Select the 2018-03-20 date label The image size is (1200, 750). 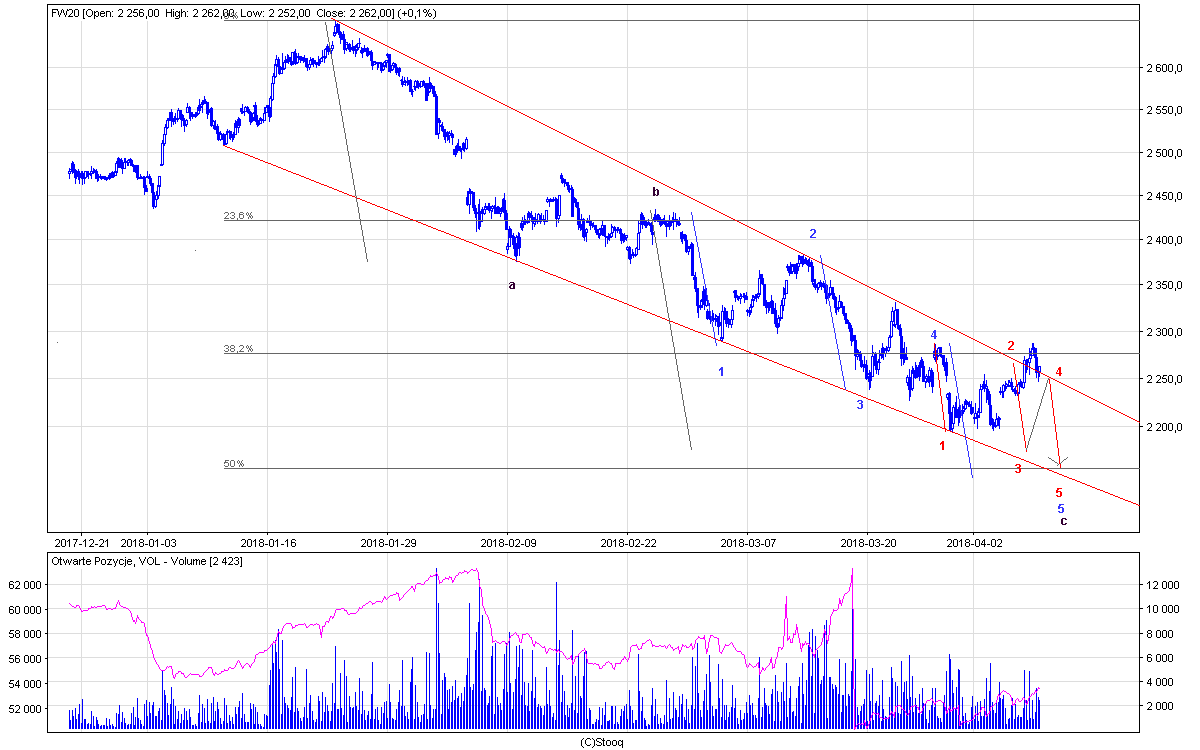click(868, 543)
